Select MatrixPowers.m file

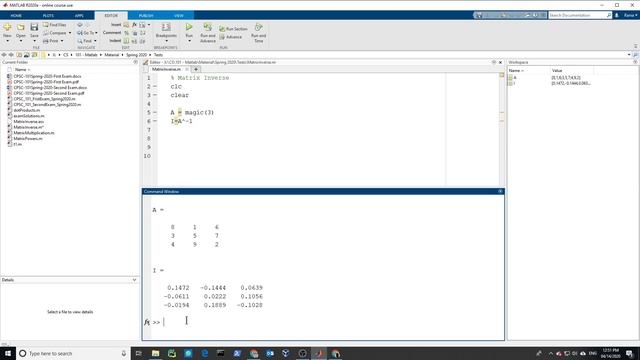[28, 138]
